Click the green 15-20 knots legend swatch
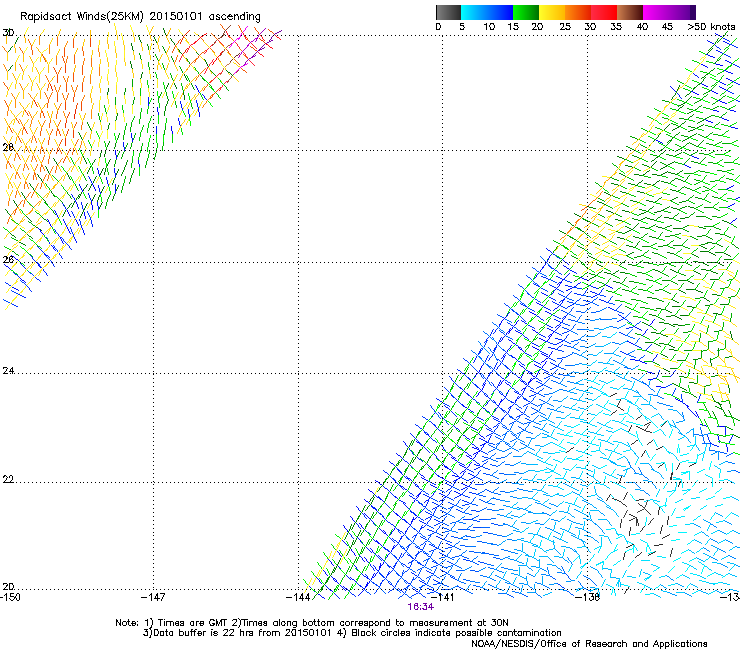740x650 pixels. coord(526,12)
